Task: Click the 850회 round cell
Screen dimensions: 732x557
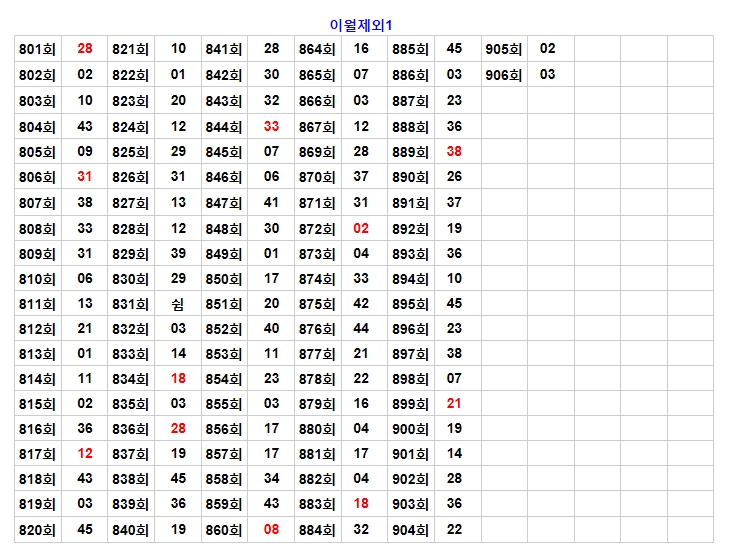Action: [224, 279]
